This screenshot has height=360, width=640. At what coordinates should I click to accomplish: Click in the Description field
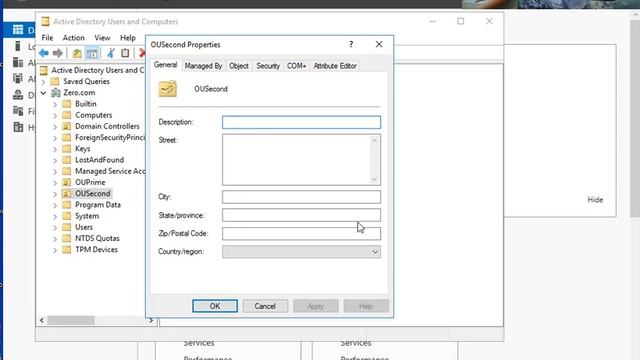click(x=301, y=122)
